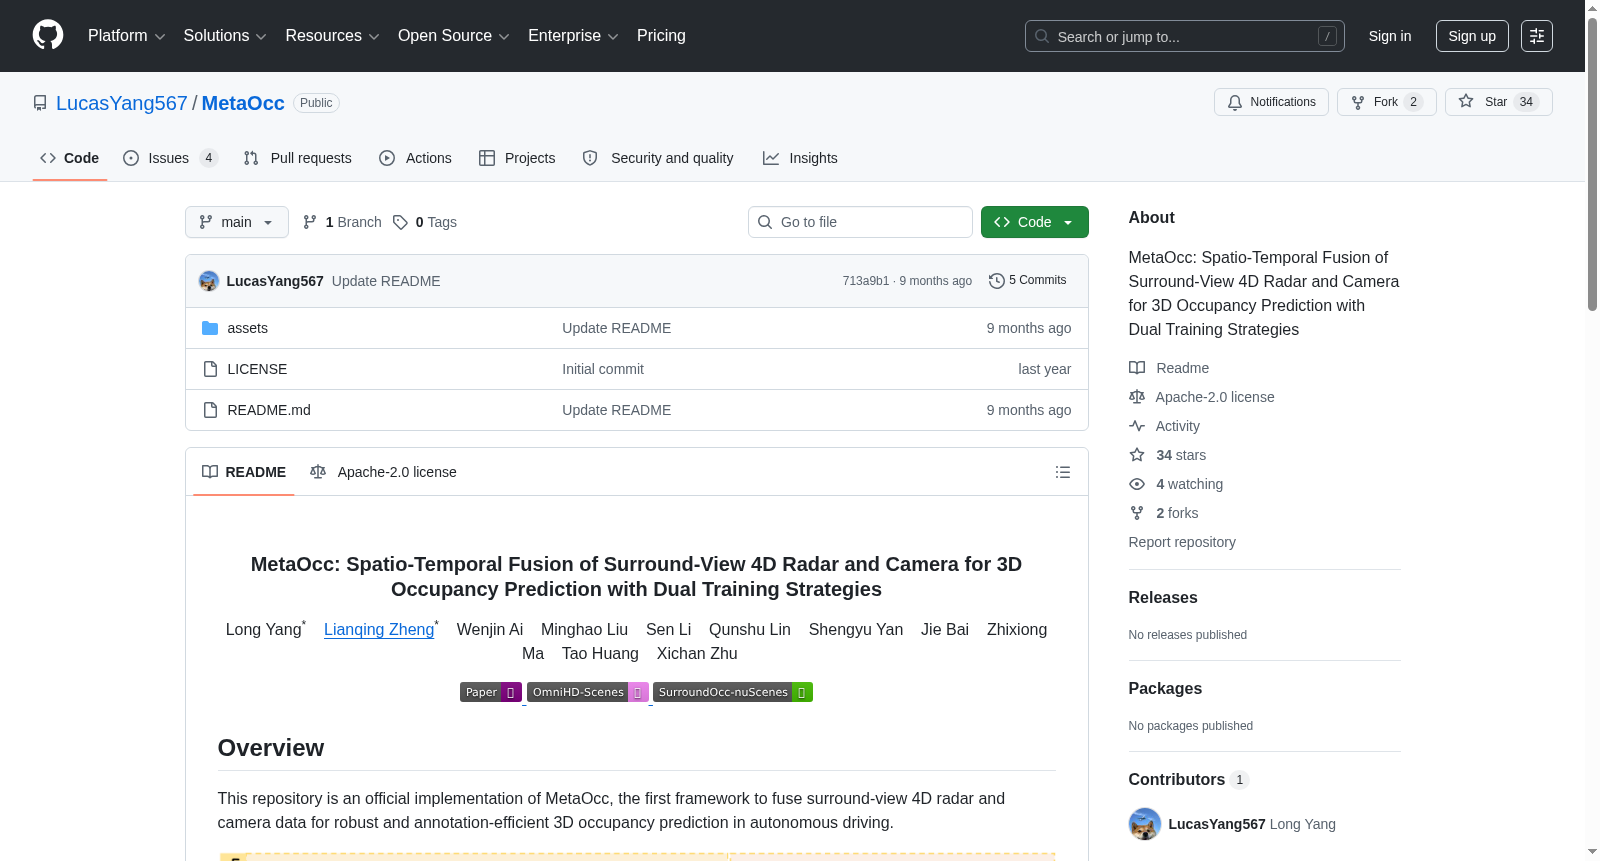Expand the Open Source menu
The width and height of the screenshot is (1600, 861).
[x=454, y=36]
